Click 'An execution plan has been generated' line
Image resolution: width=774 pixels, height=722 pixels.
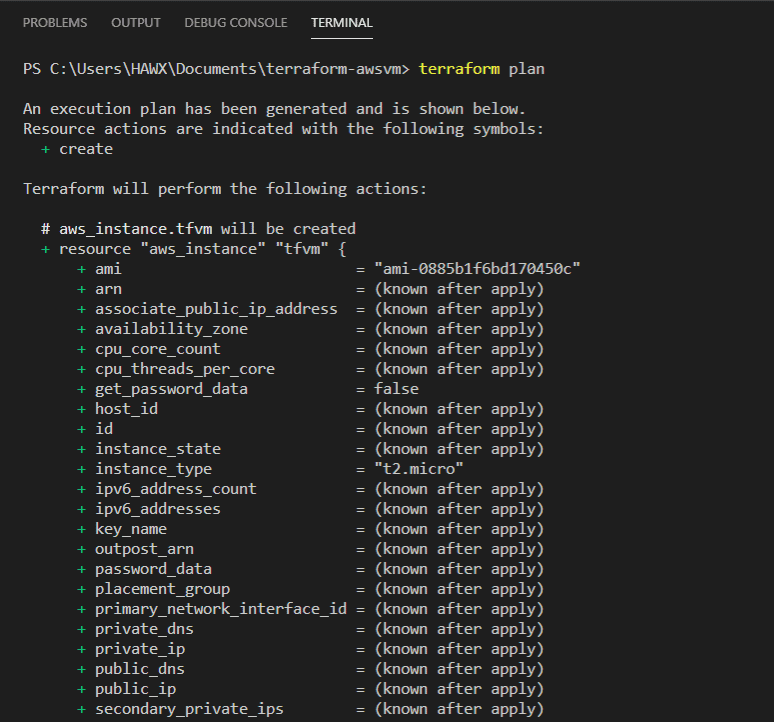pos(274,109)
